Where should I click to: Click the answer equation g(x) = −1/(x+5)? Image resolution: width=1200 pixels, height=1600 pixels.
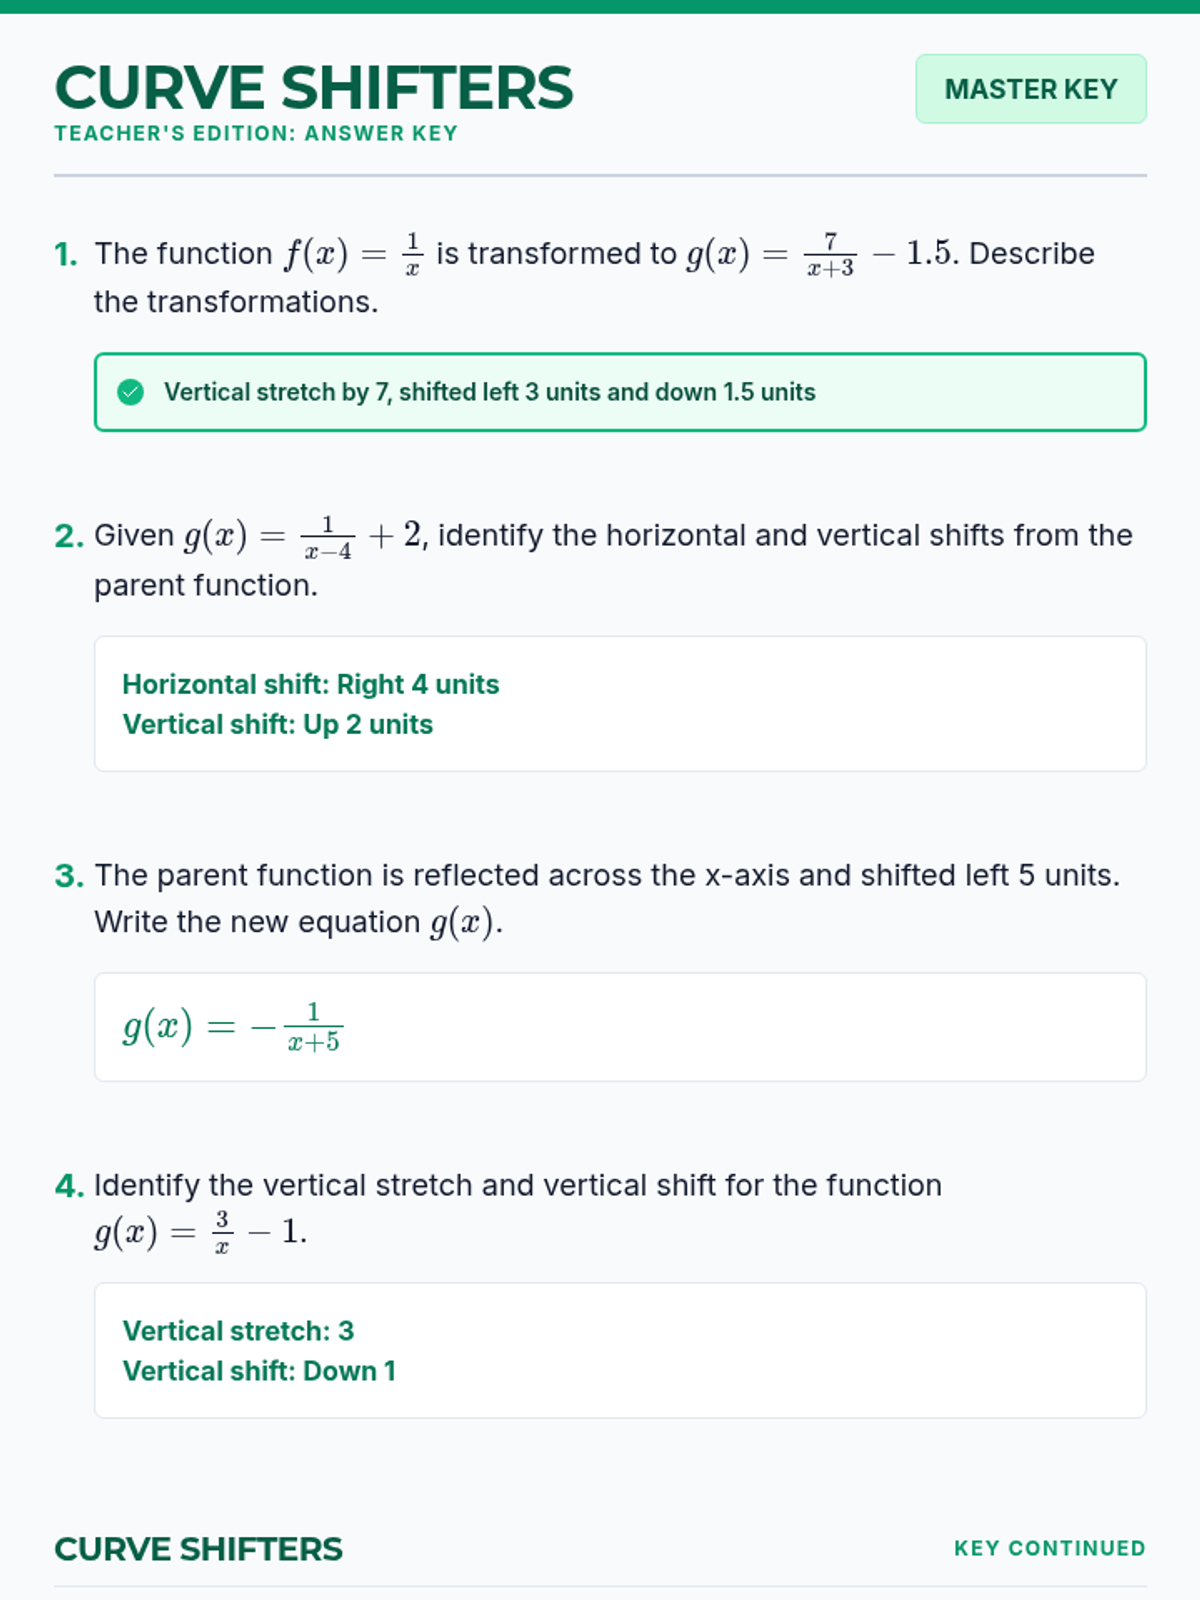click(232, 1027)
